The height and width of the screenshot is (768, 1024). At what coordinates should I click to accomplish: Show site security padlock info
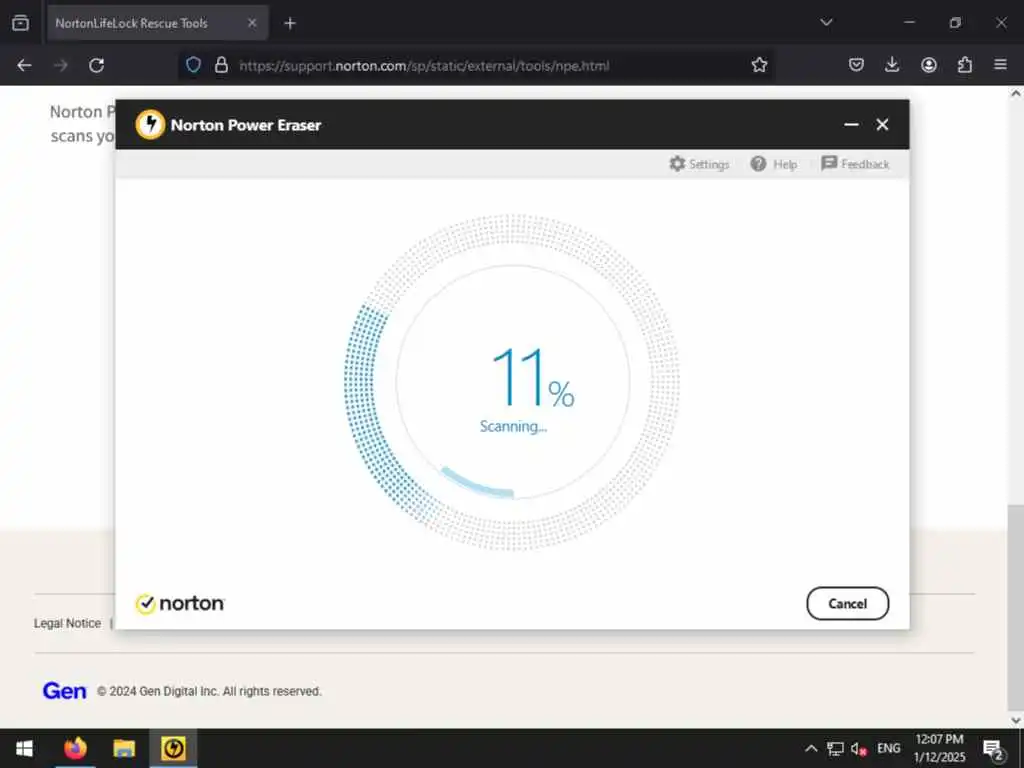coord(221,65)
